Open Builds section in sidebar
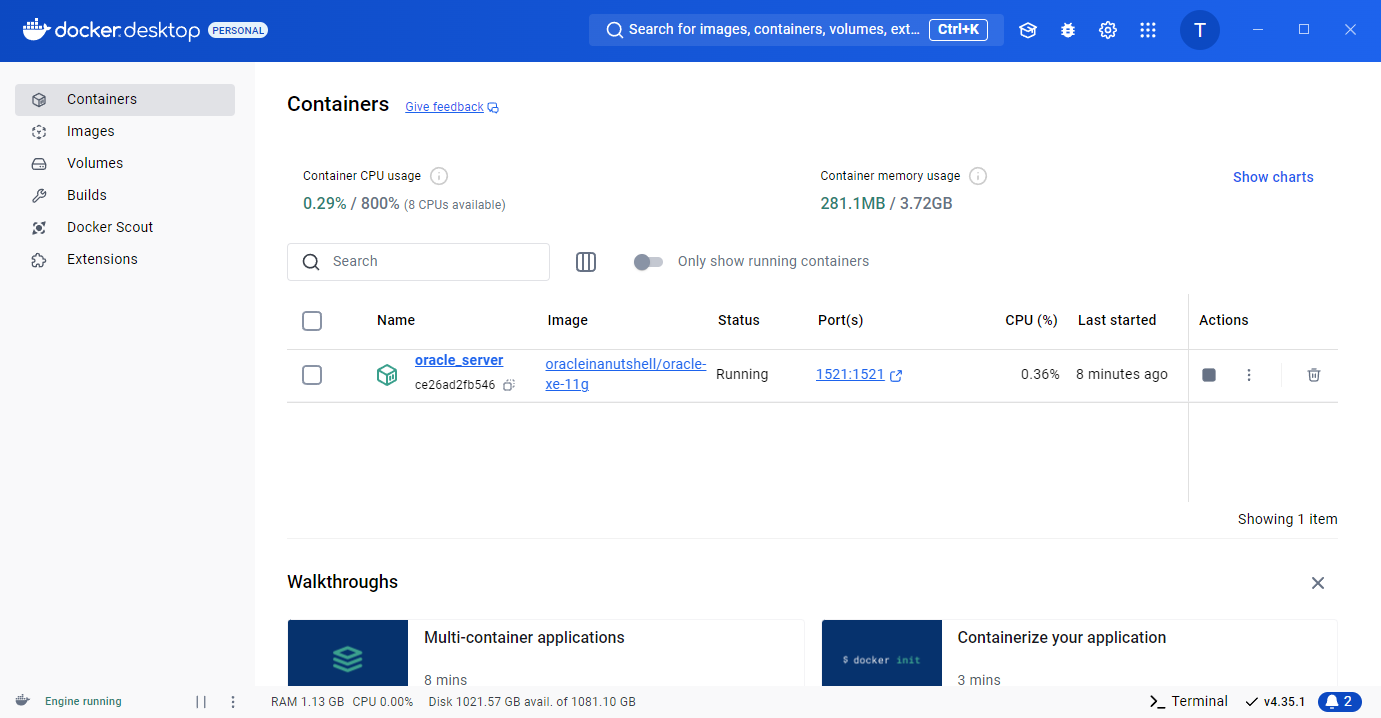Image resolution: width=1381 pixels, height=718 pixels. coord(125,196)
